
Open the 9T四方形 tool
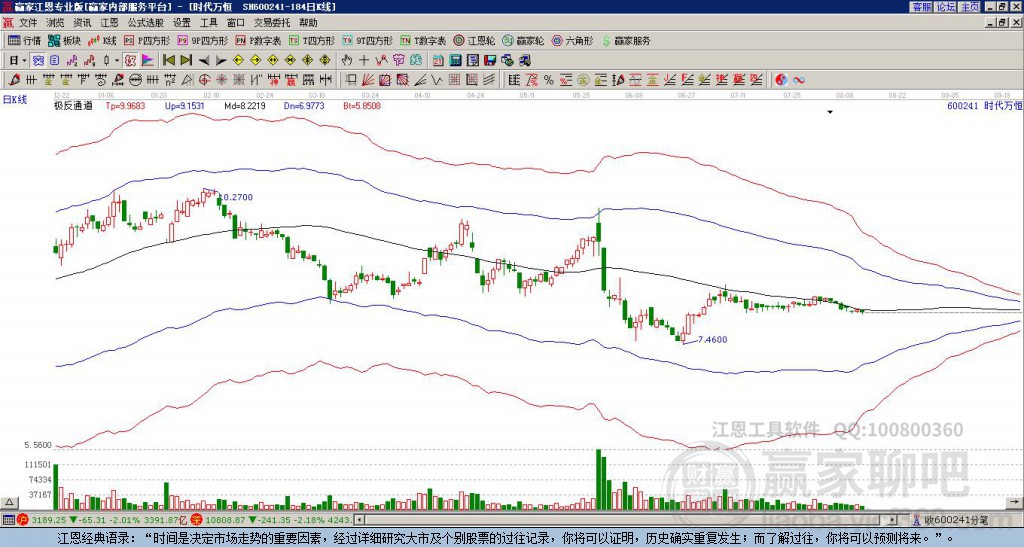tap(368, 40)
